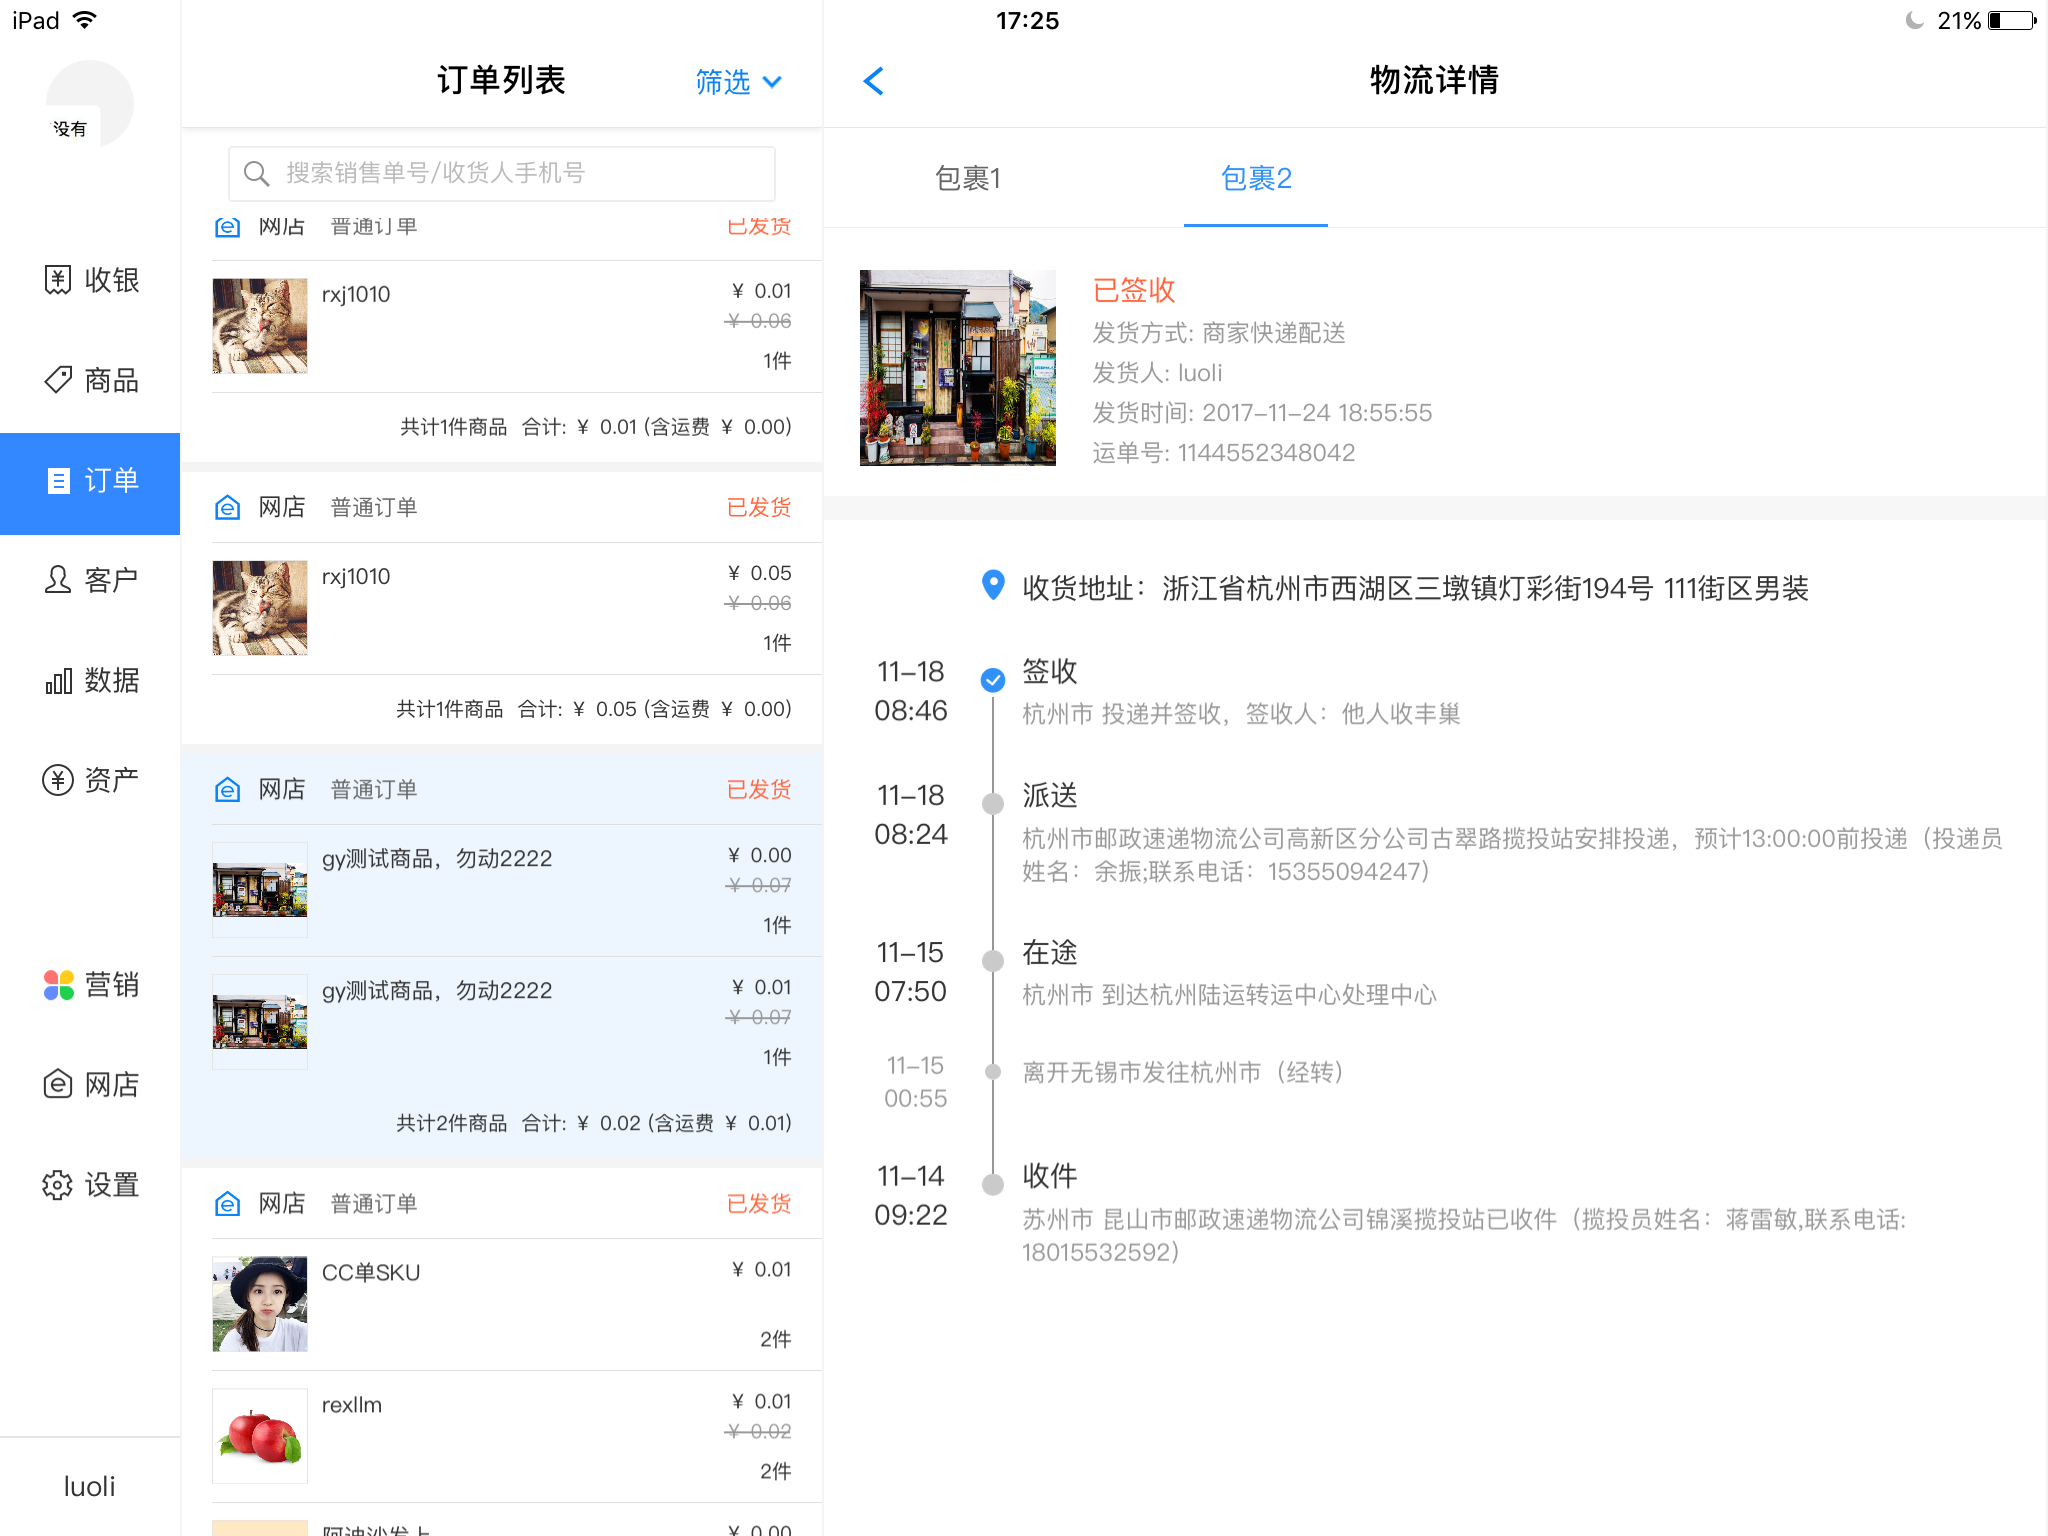The image size is (2048, 1536).
Task: Tap the blue back arrow in 物流详情
Action: pyautogui.click(x=873, y=81)
